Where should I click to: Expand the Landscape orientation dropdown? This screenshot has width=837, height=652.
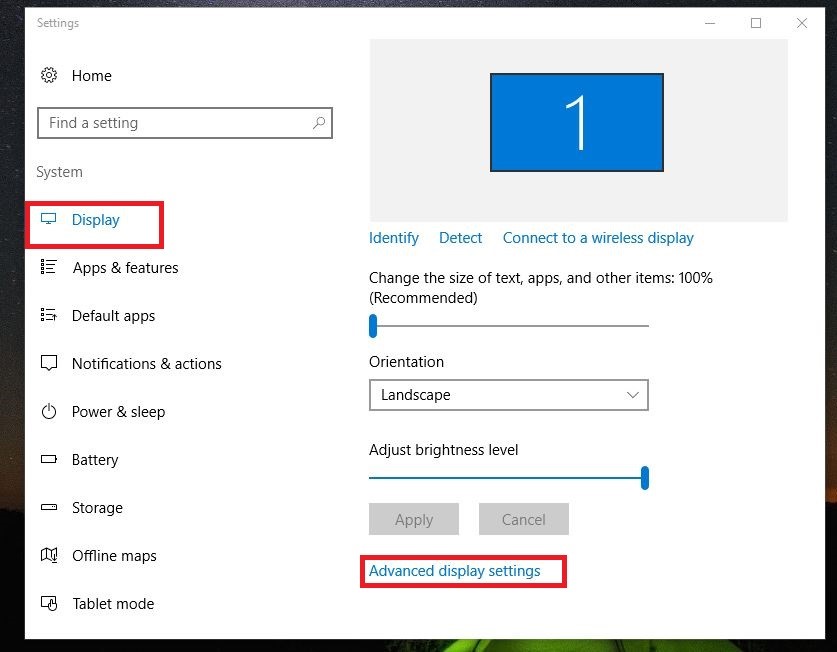(x=509, y=395)
